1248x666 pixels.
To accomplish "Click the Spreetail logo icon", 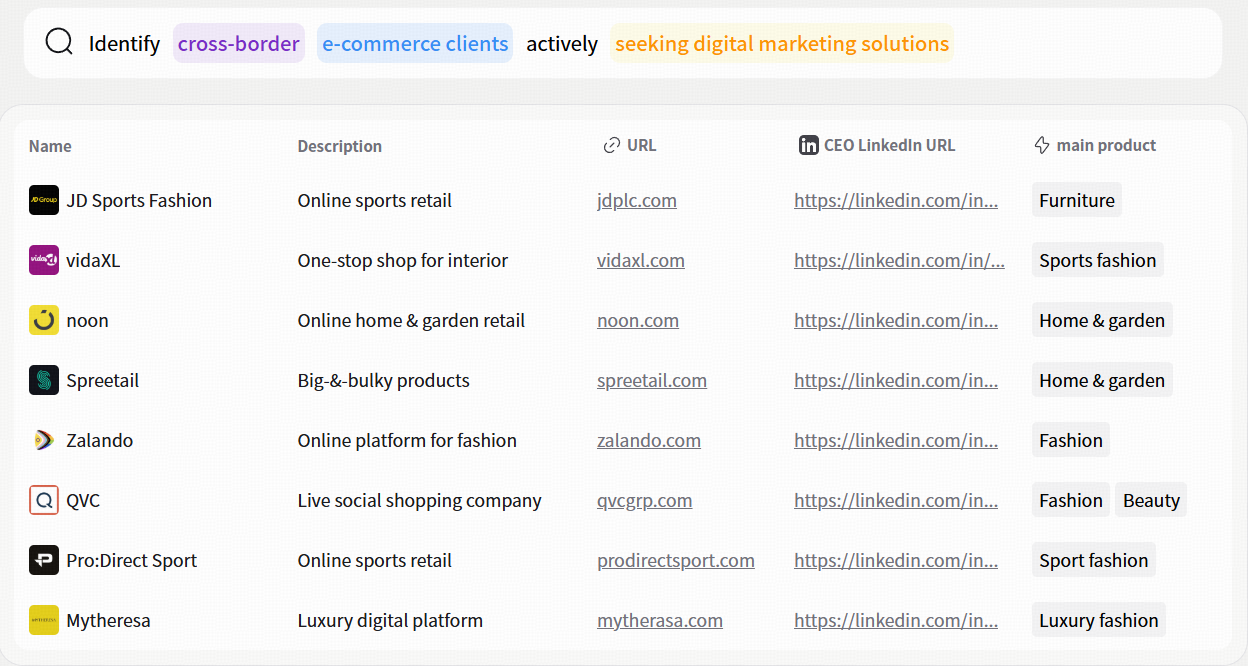I will [x=44, y=380].
